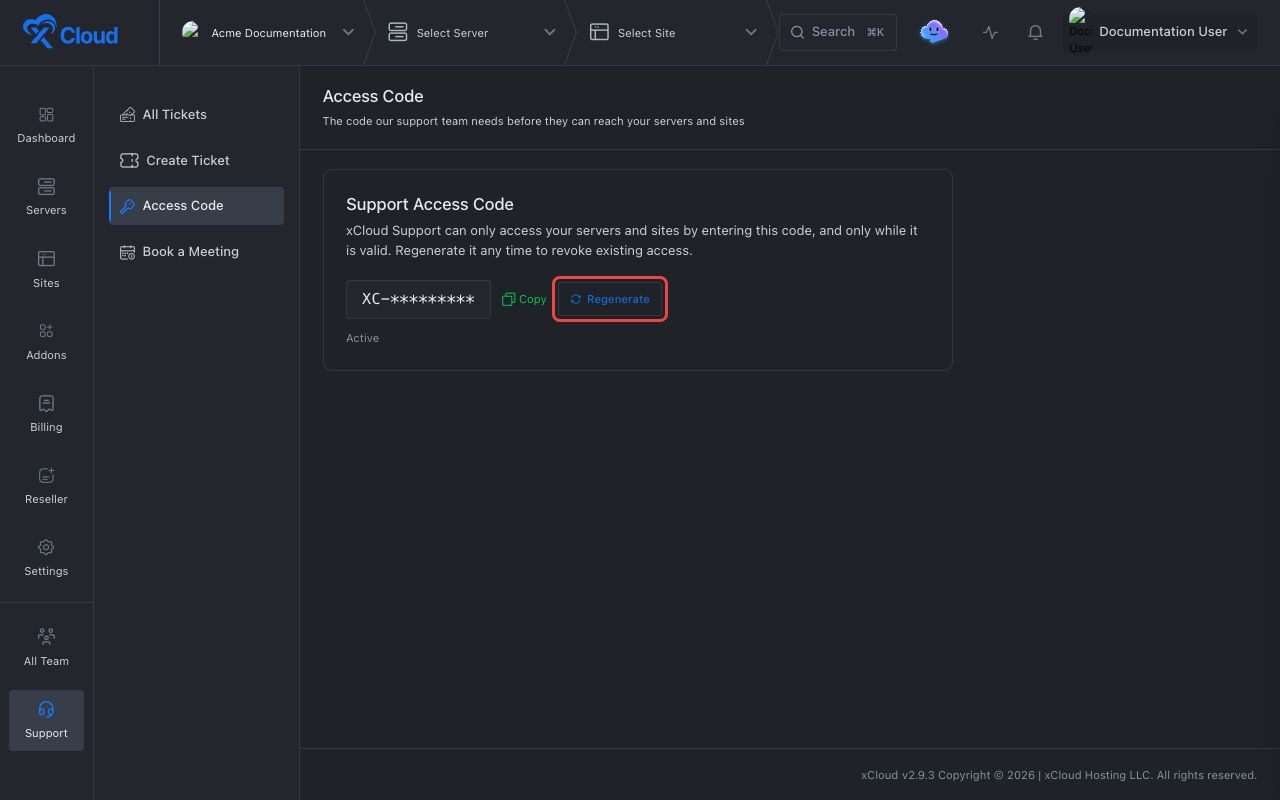1280x800 pixels.
Task: Click the purple cloud assistant icon
Action: pyautogui.click(x=934, y=32)
